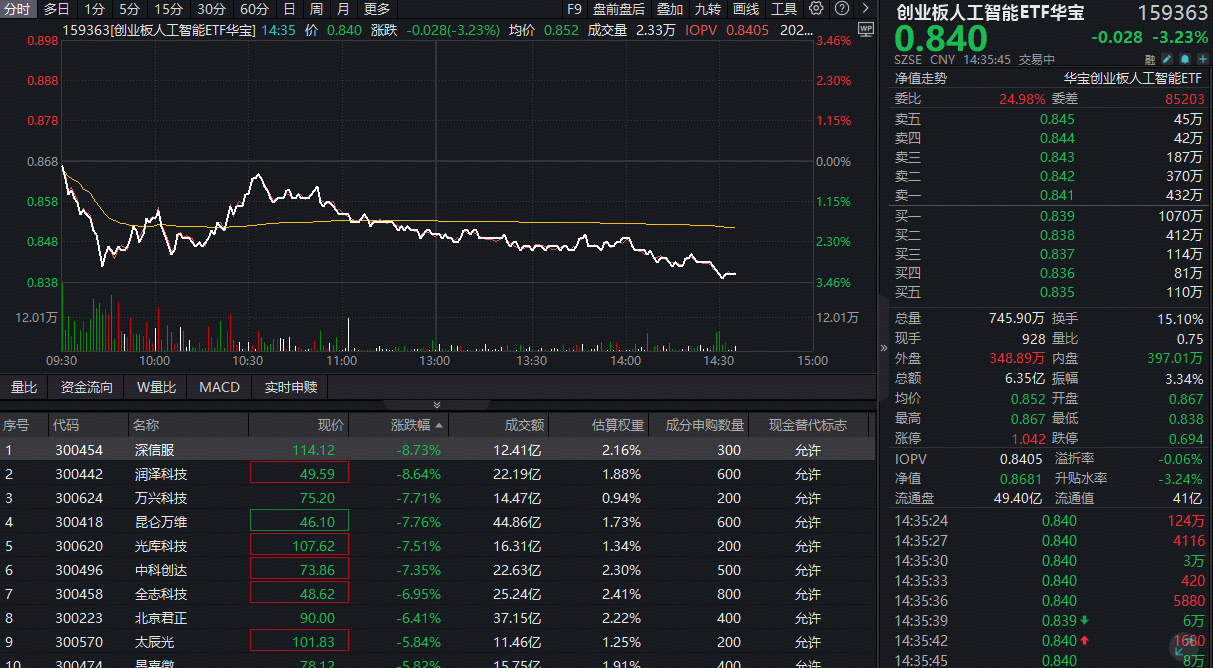Click the F9 shortcut label in the toolbar

[x=572, y=9]
